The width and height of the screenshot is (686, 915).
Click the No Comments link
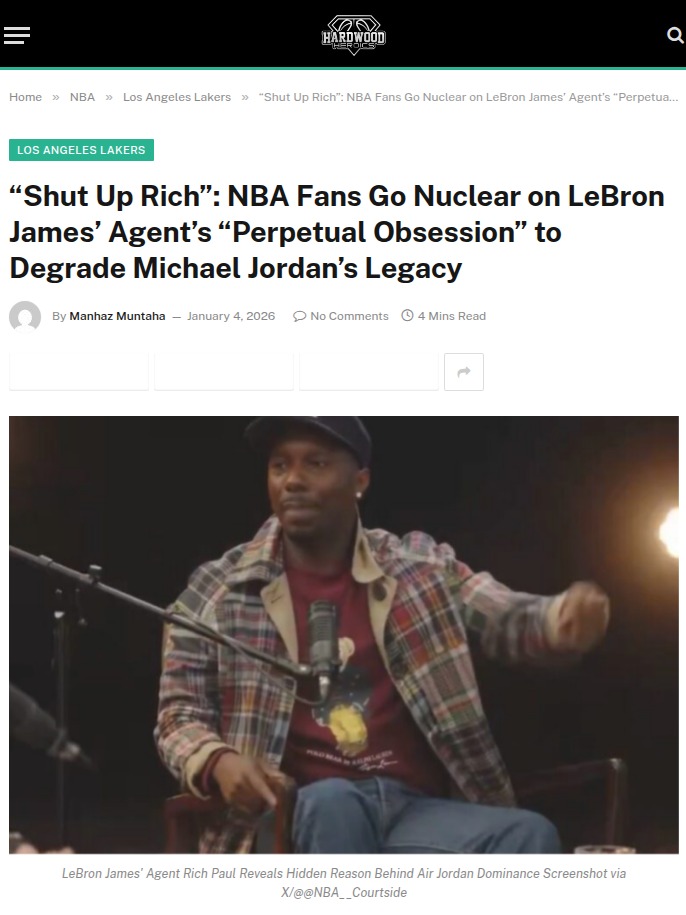coord(349,316)
